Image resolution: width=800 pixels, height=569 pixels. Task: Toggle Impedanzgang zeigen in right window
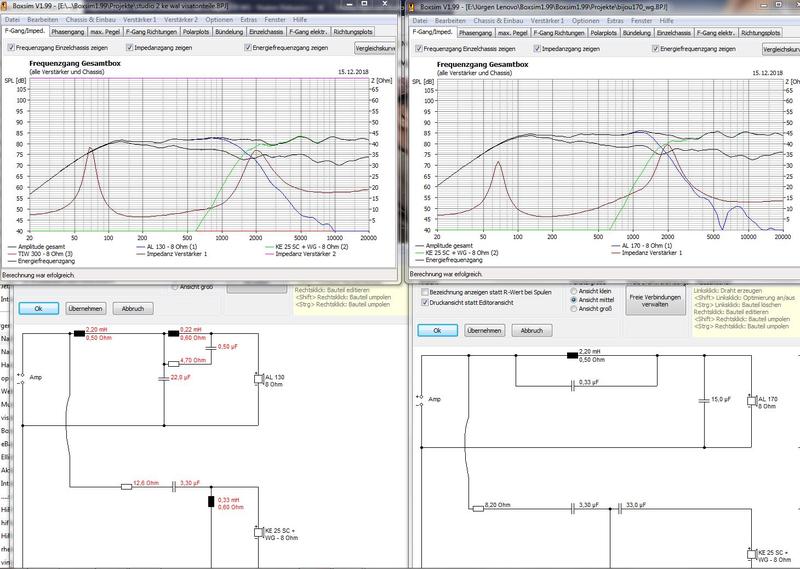[x=537, y=48]
